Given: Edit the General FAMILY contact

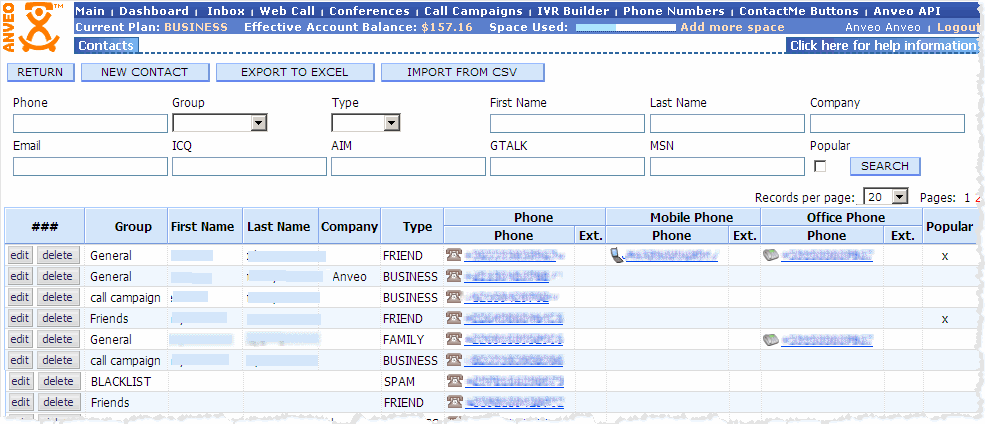Looking at the screenshot, I should coord(20,339).
